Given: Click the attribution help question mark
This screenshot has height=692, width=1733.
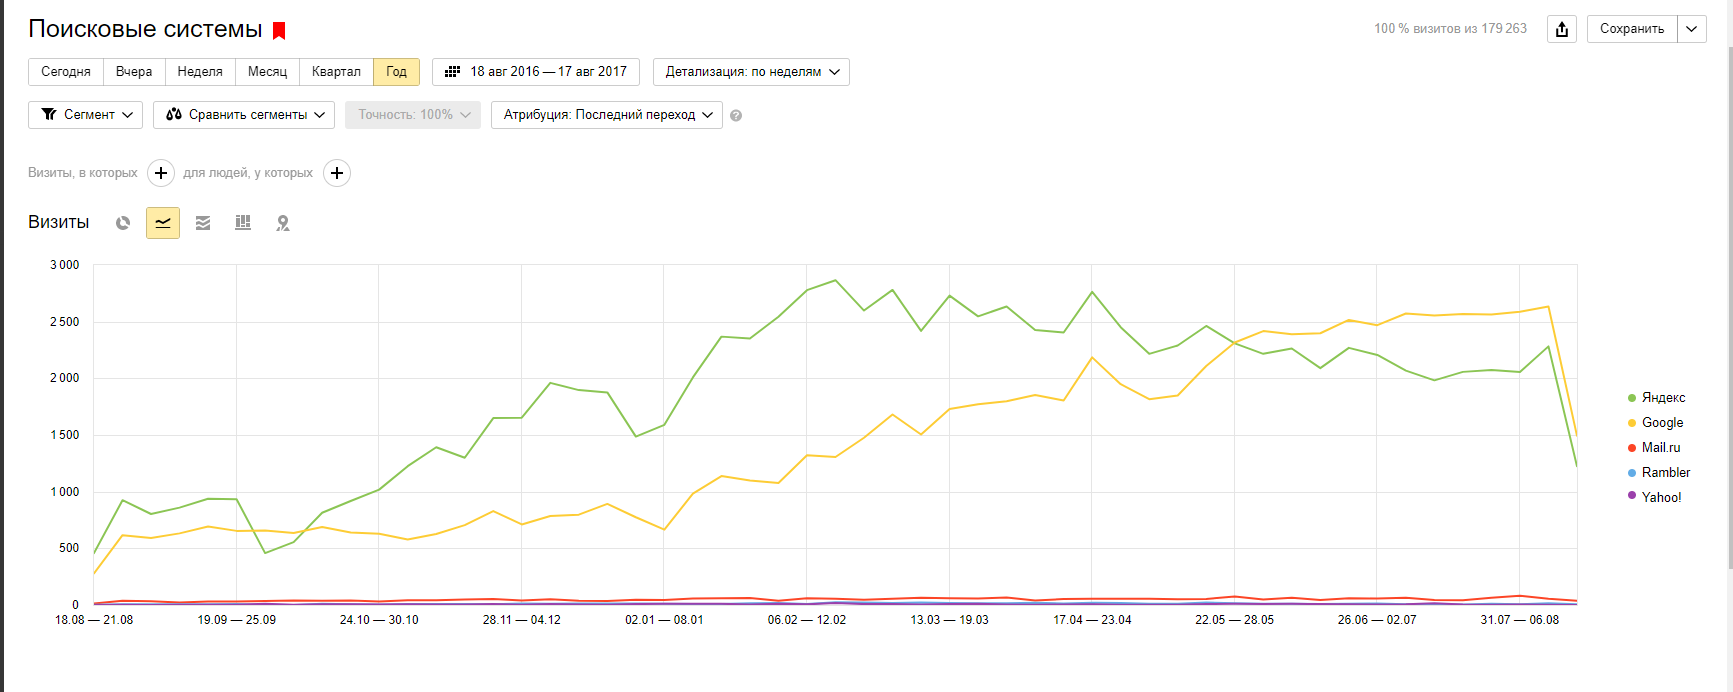Looking at the screenshot, I should point(736,116).
